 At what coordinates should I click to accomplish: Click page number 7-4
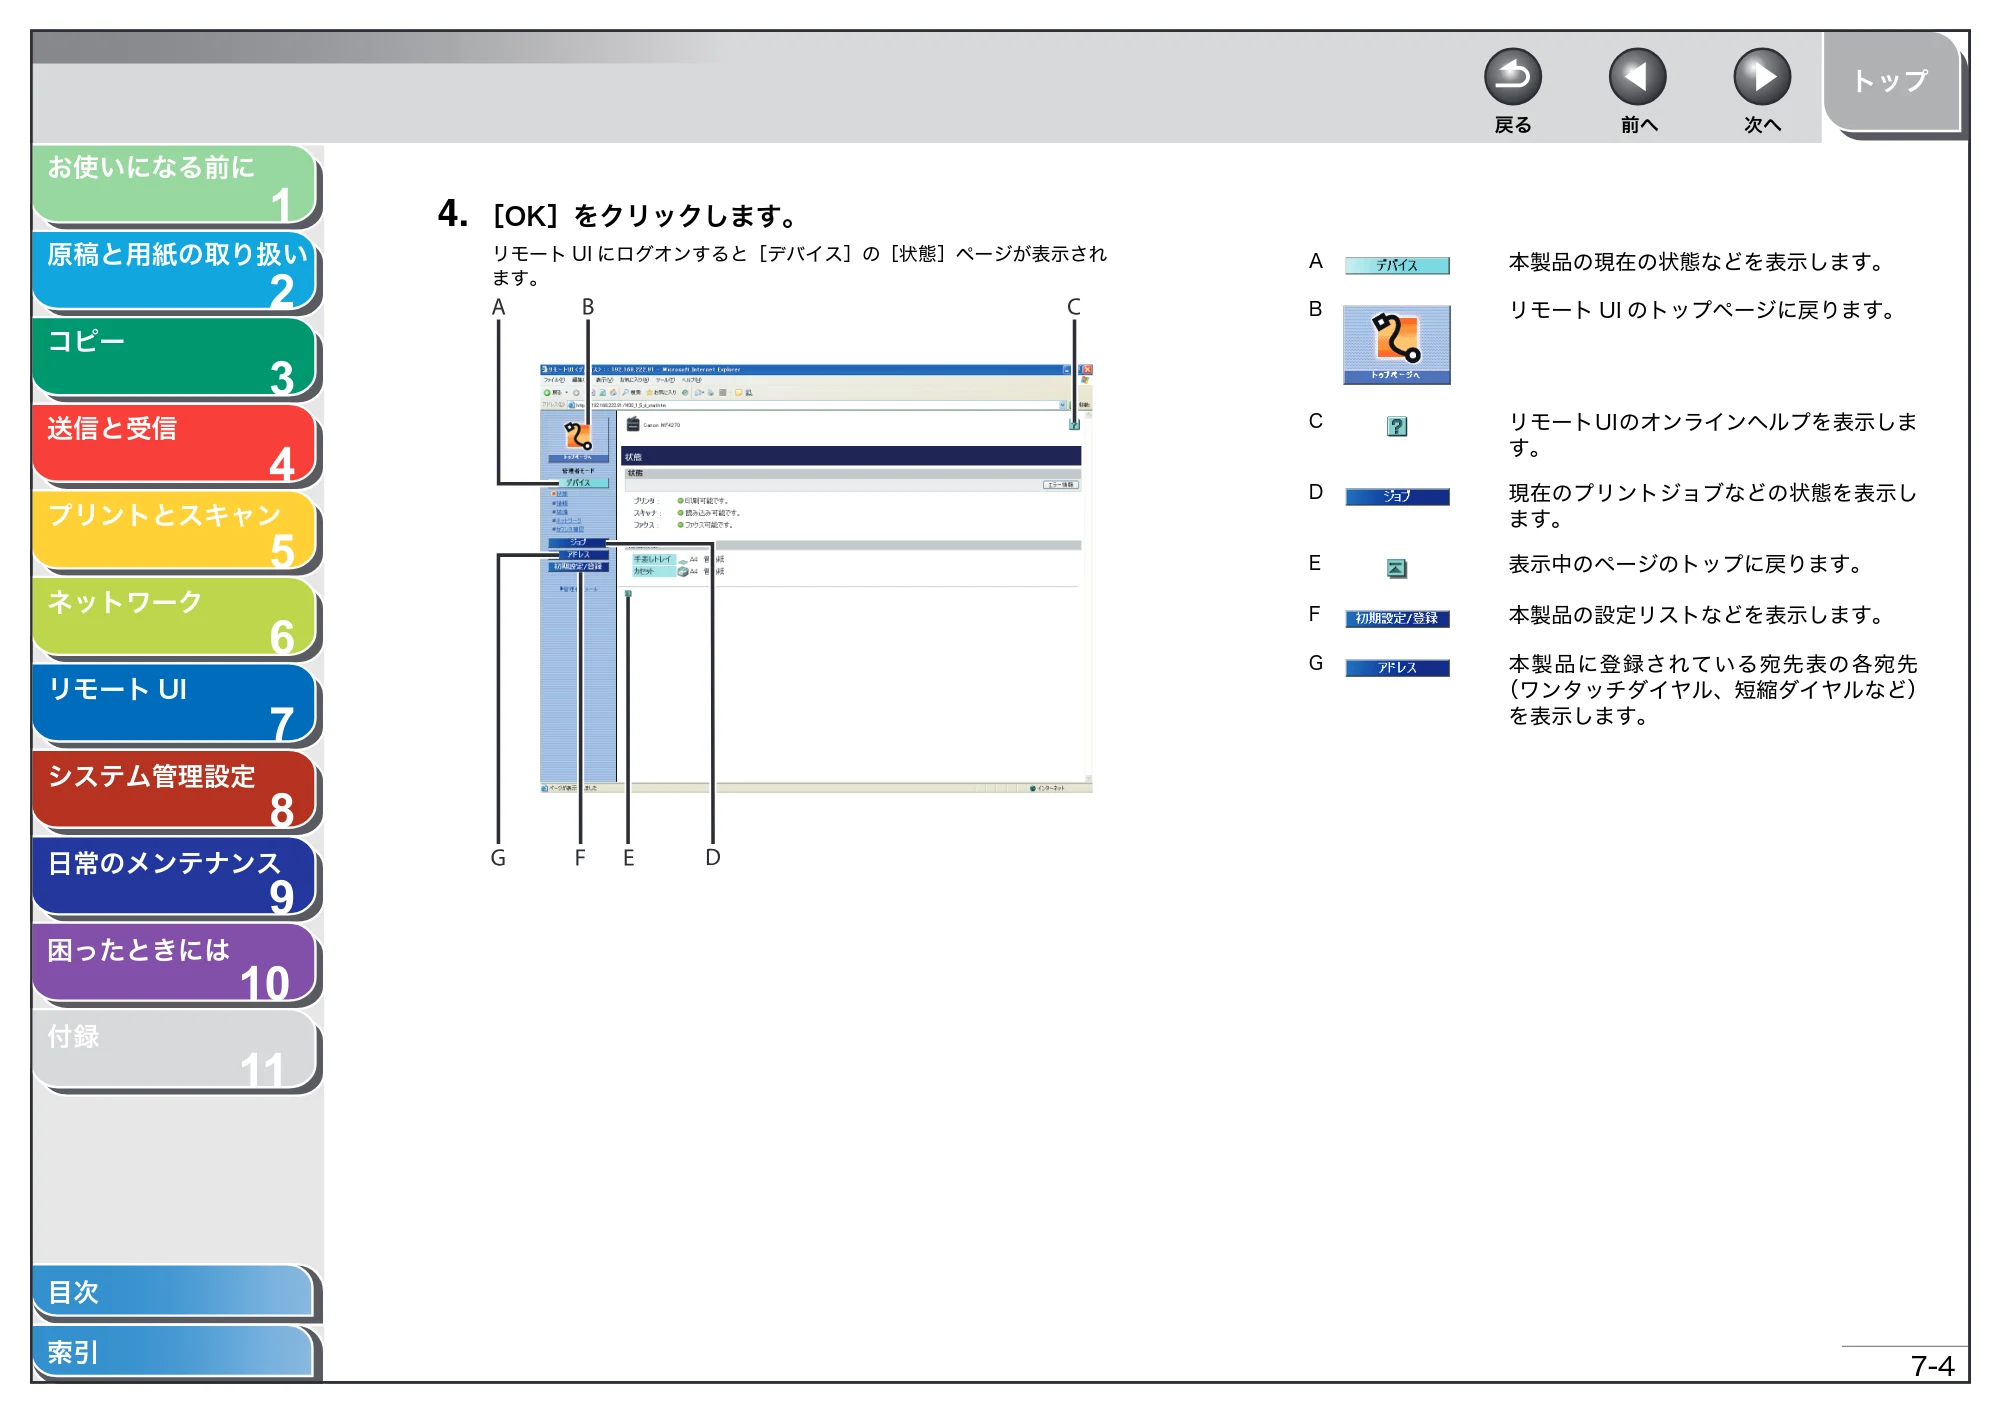pos(1932,1366)
